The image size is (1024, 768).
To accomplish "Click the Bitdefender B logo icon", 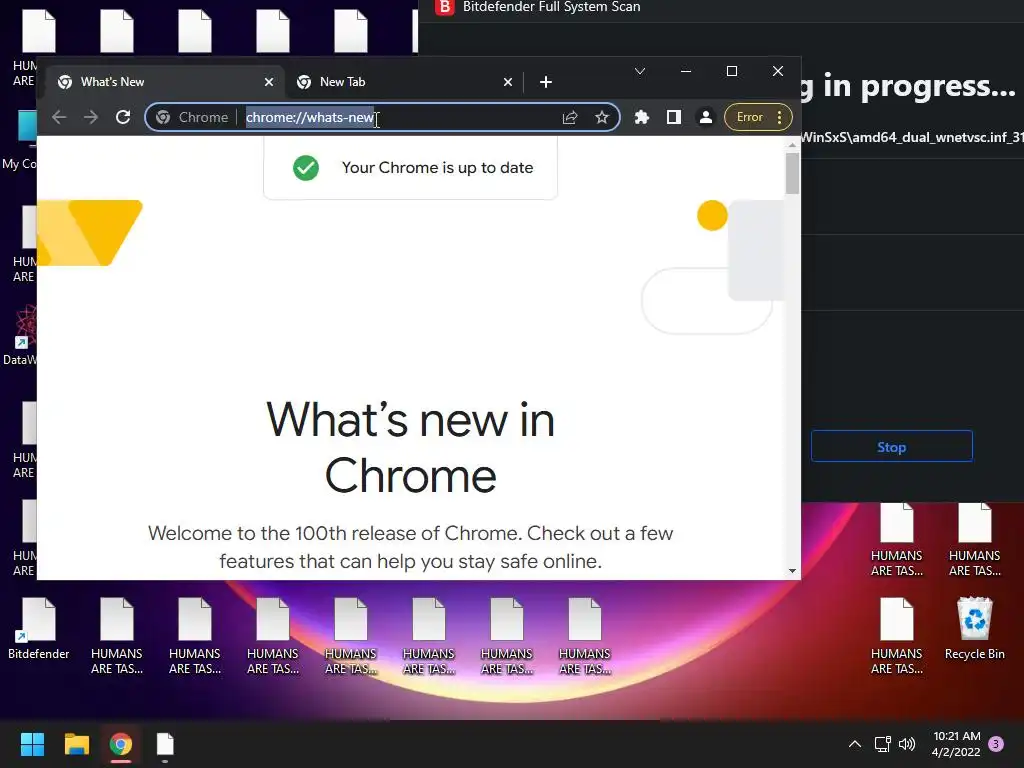I will click(x=444, y=7).
